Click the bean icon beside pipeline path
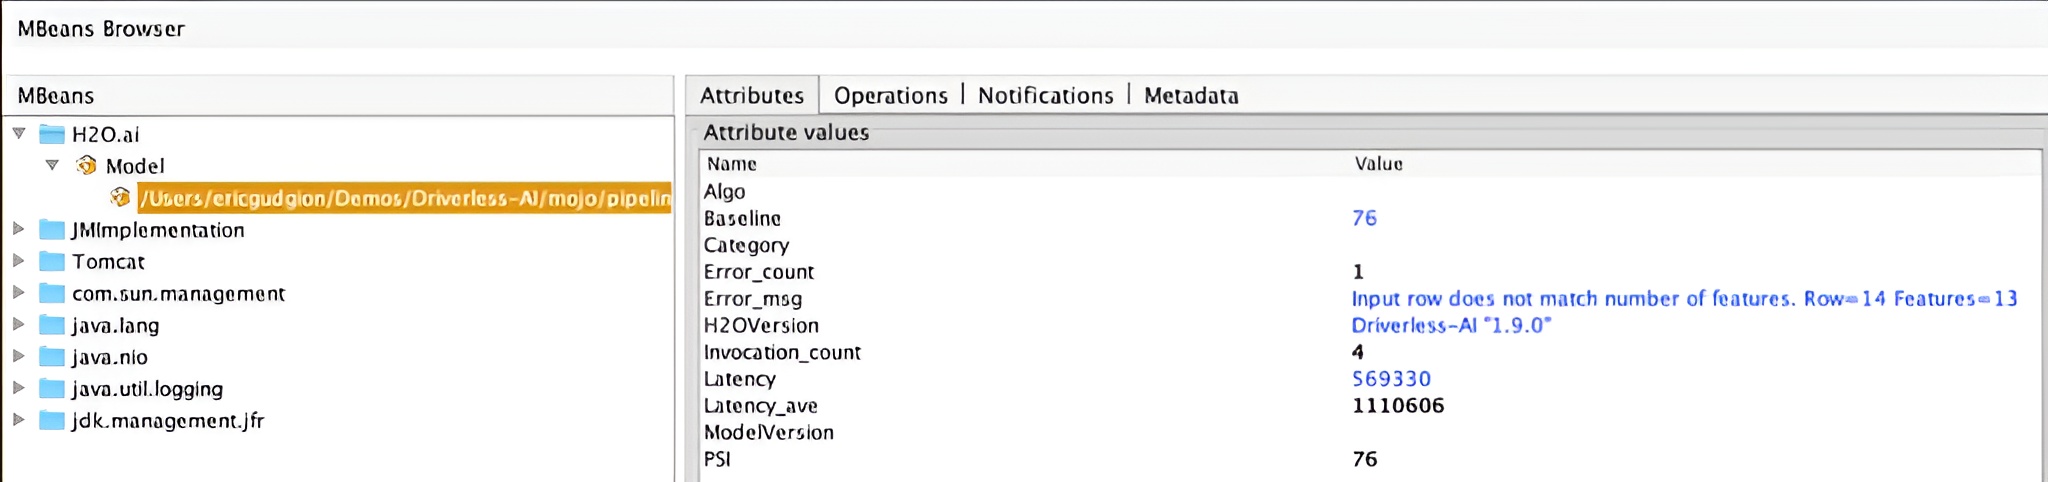Image resolution: width=2048 pixels, height=482 pixels. pos(120,197)
